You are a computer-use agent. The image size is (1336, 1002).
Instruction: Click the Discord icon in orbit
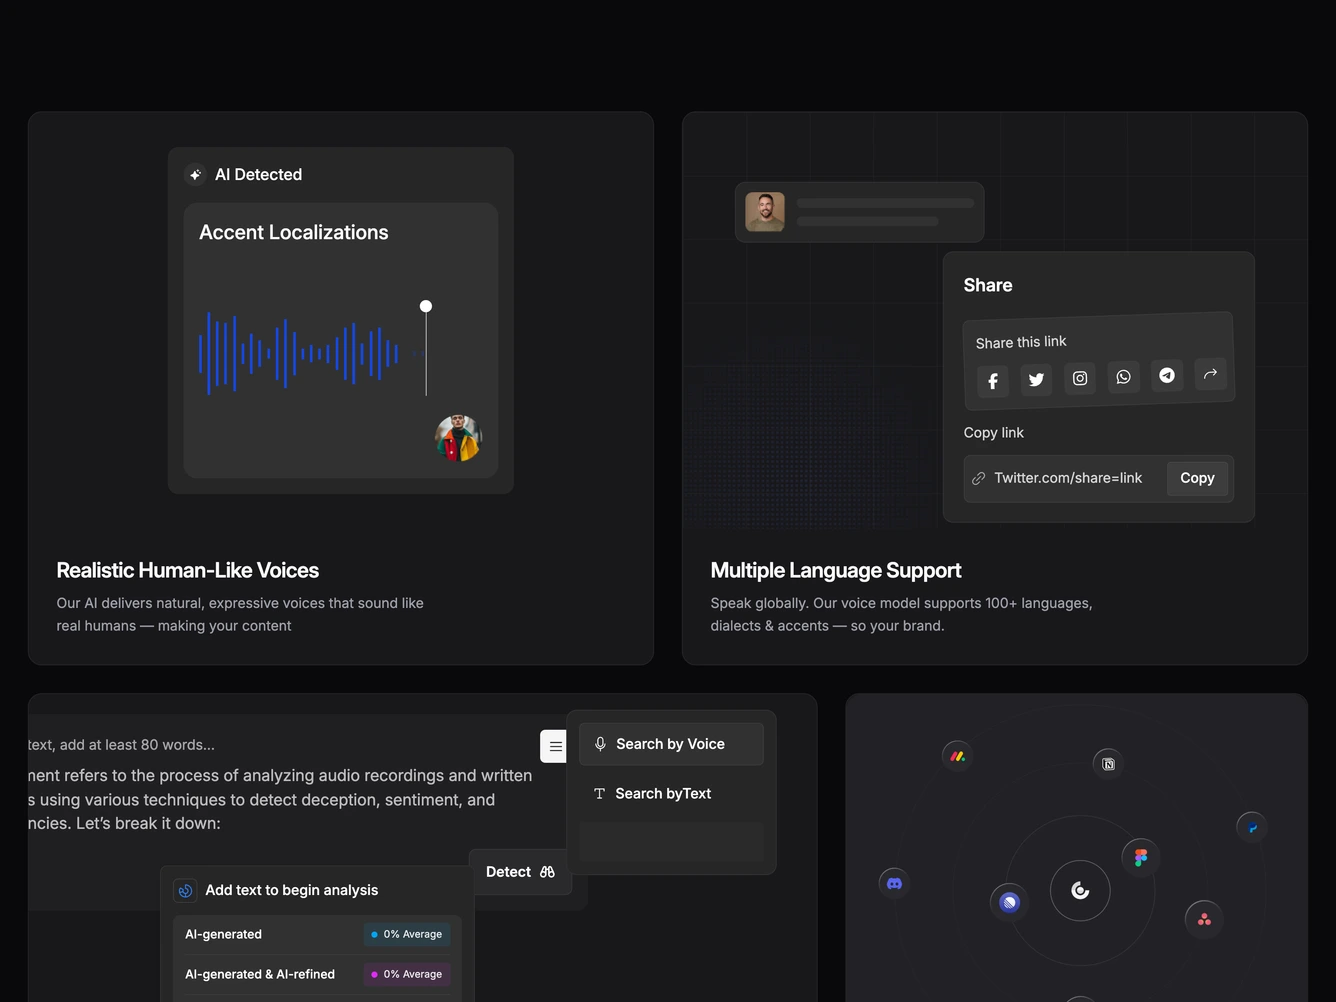tap(894, 883)
